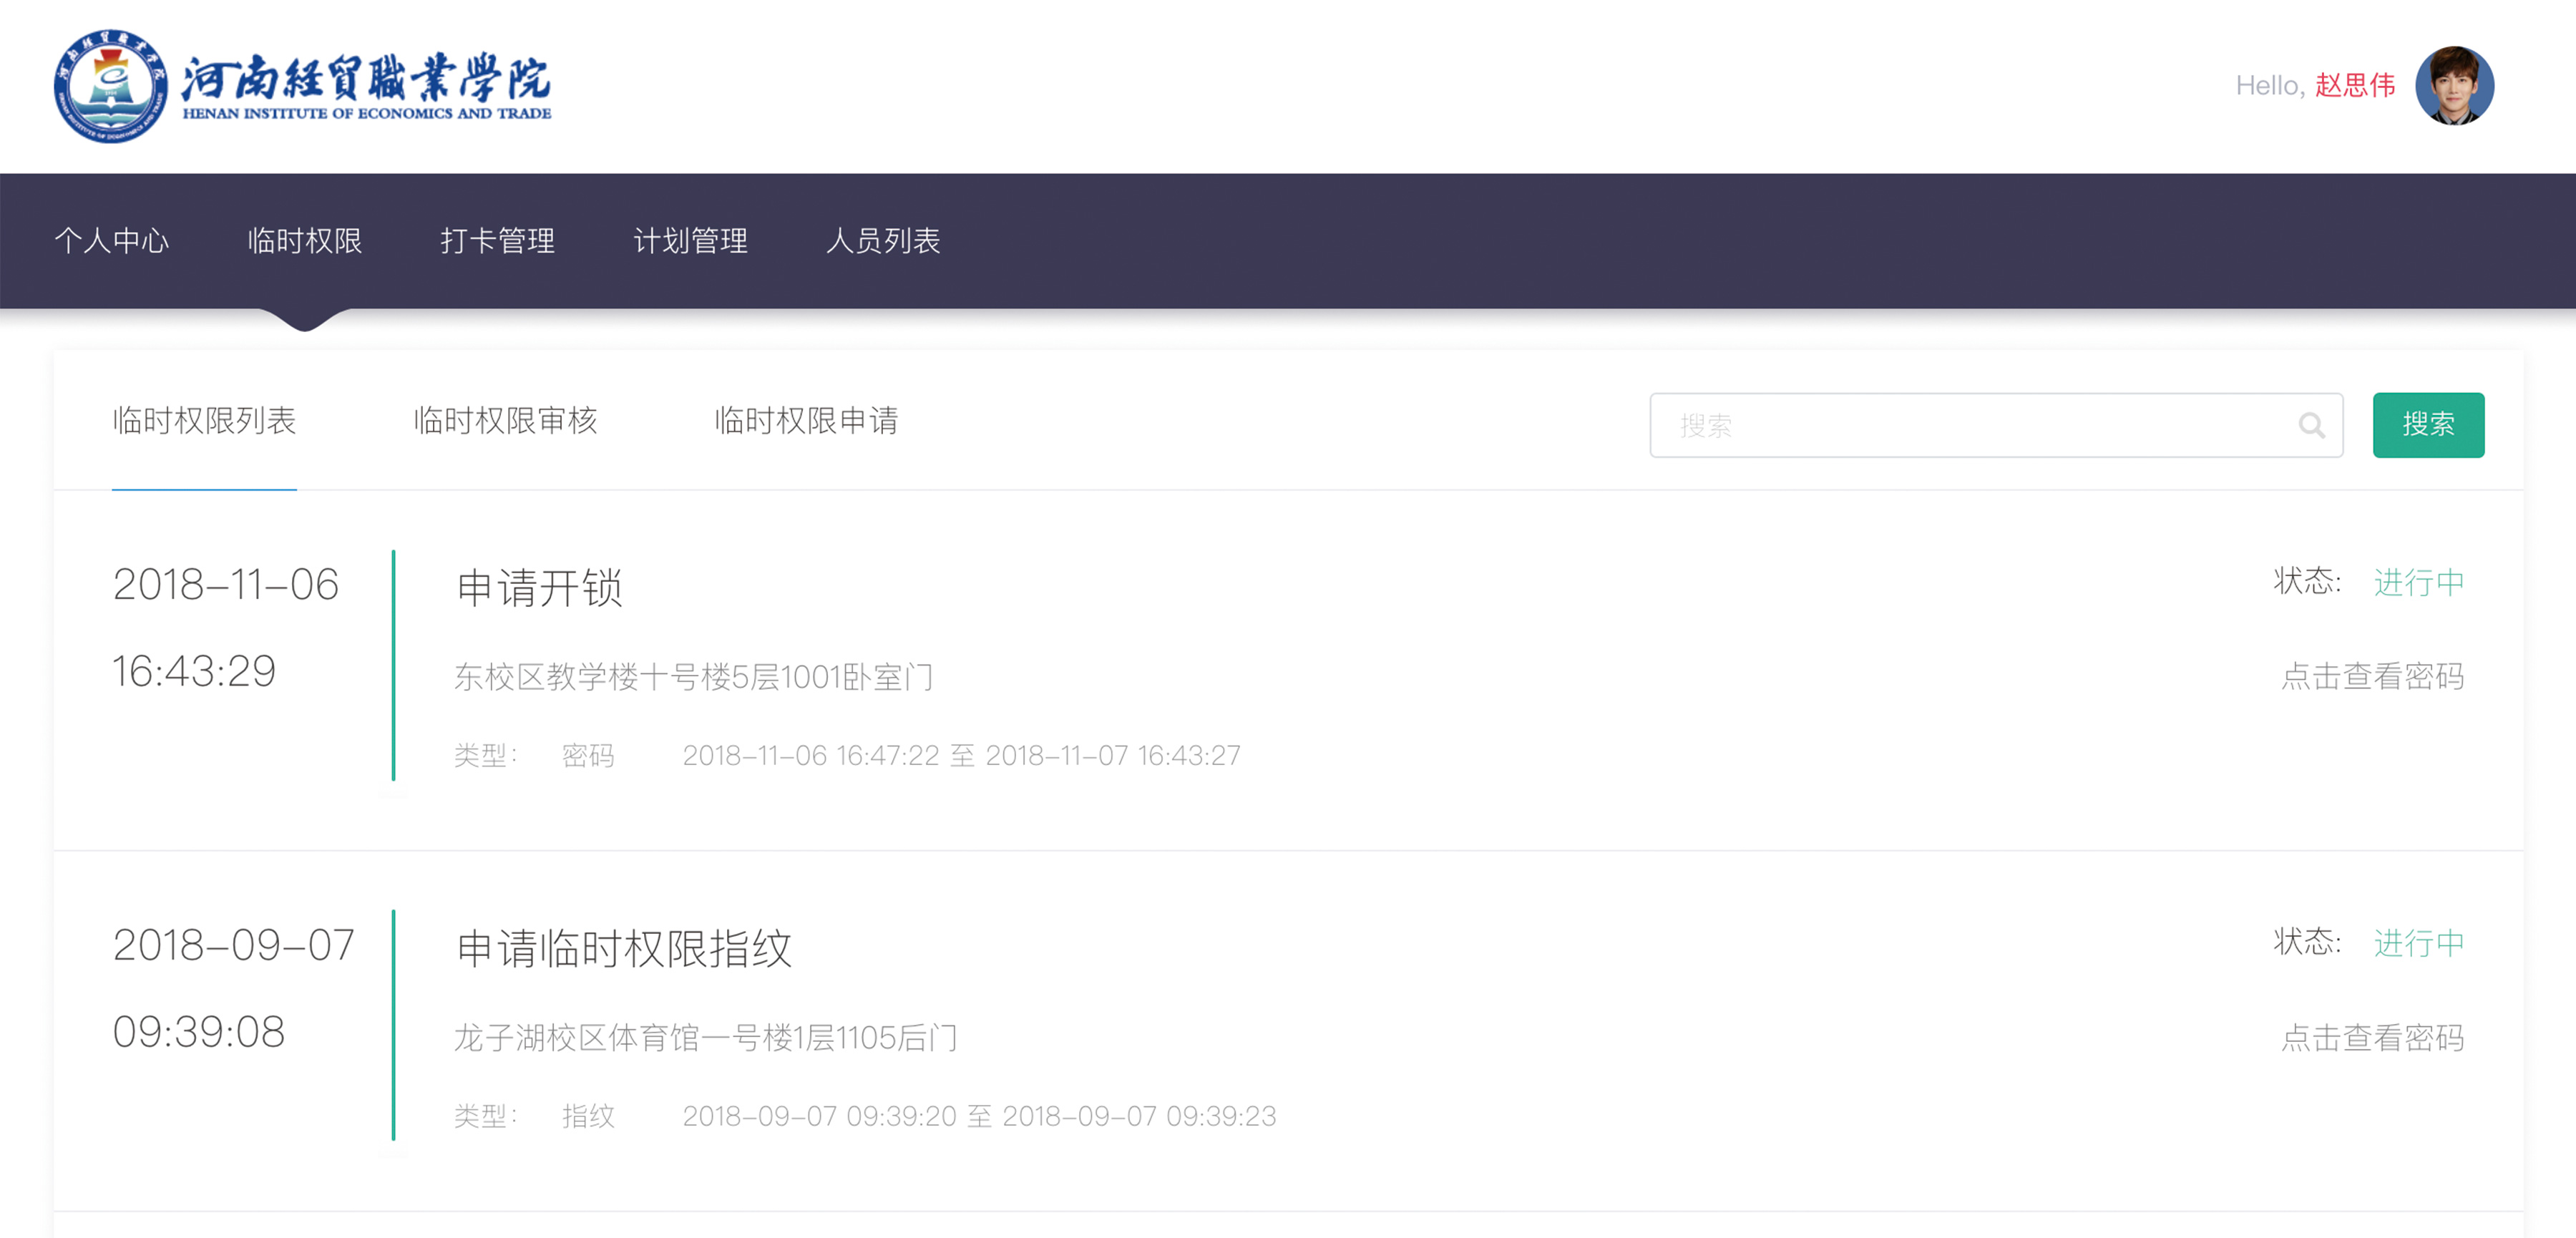Select 临时权限 navigation item
This screenshot has height=1238, width=2576.
304,241
